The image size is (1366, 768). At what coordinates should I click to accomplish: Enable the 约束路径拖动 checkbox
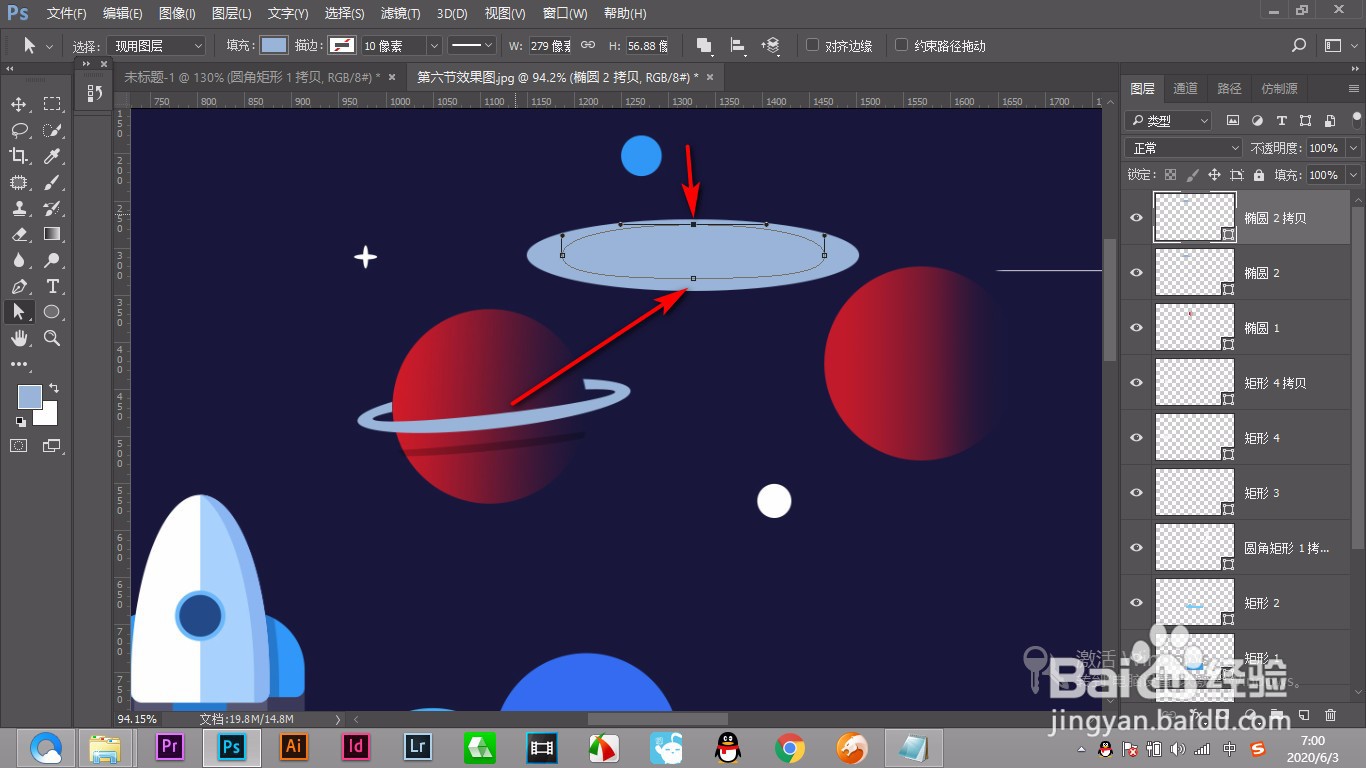[x=902, y=45]
